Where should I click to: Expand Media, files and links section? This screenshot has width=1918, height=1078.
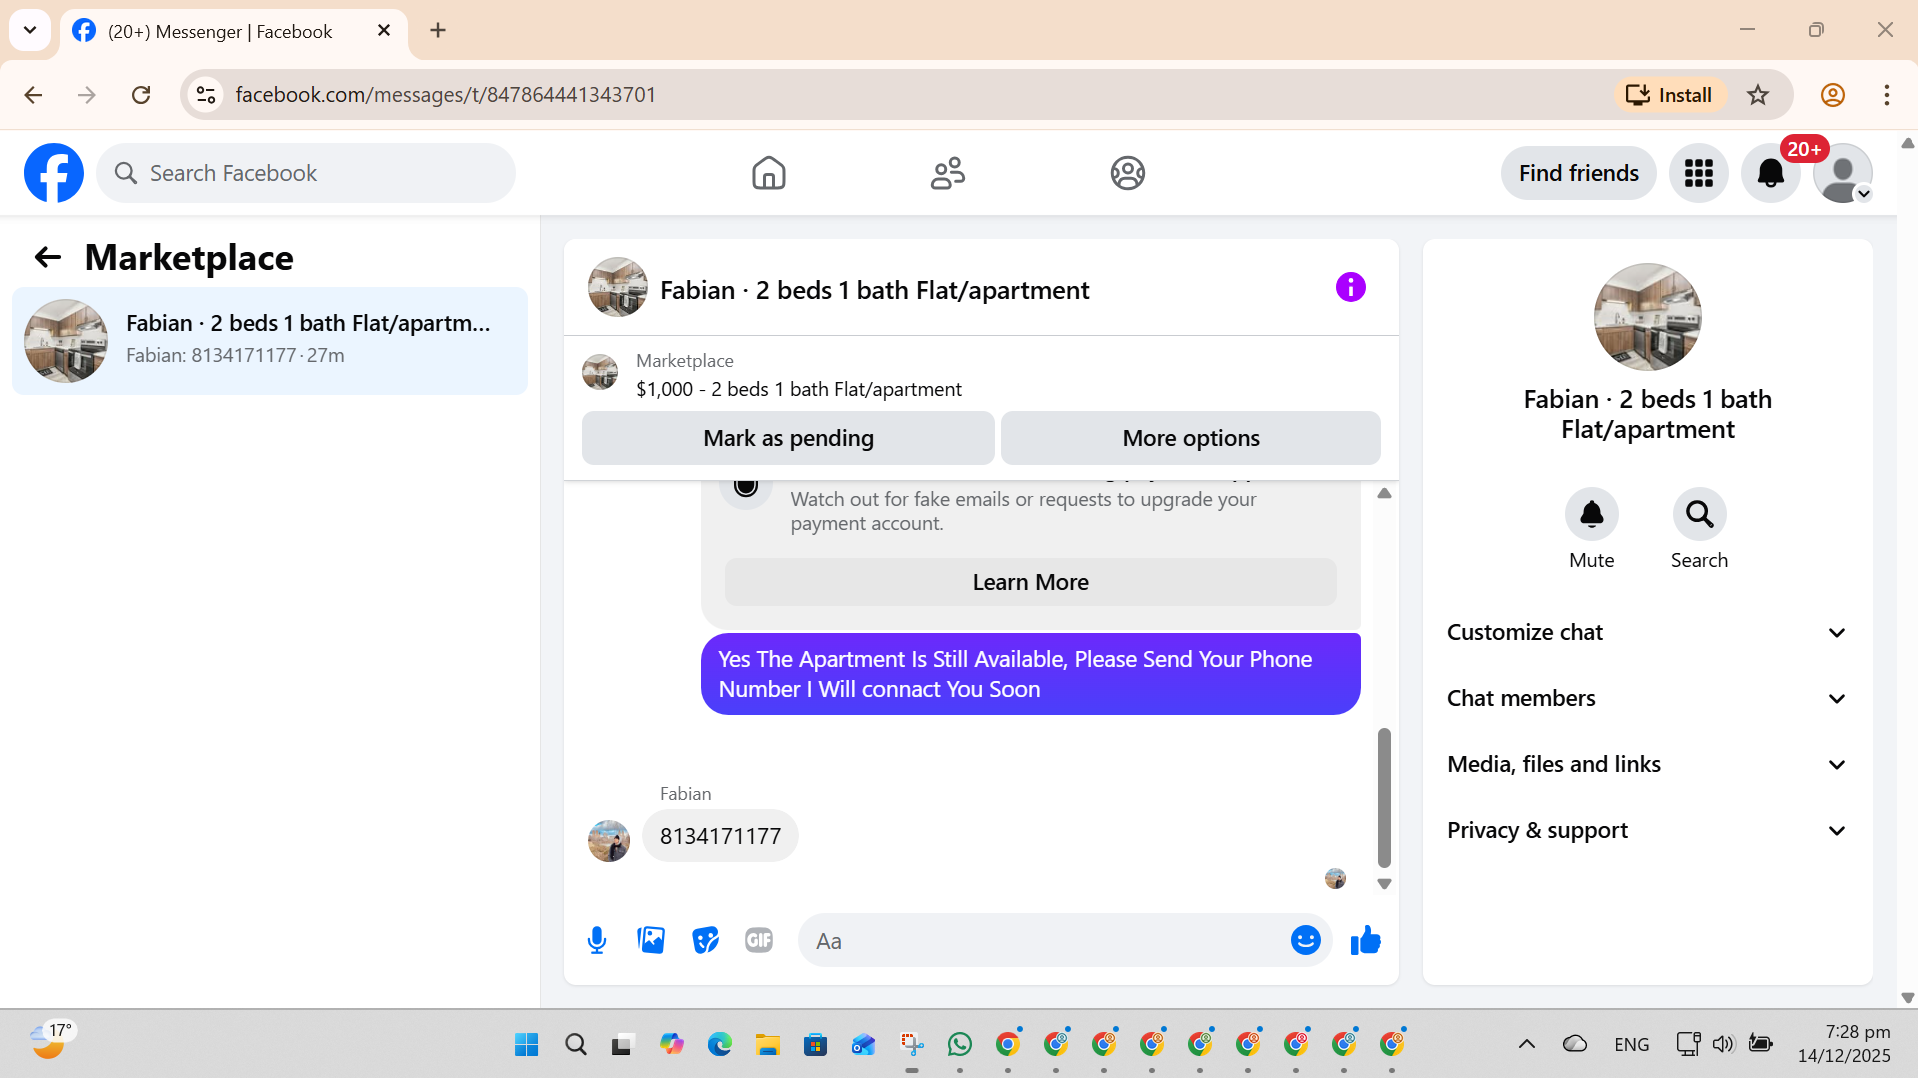(1647, 764)
